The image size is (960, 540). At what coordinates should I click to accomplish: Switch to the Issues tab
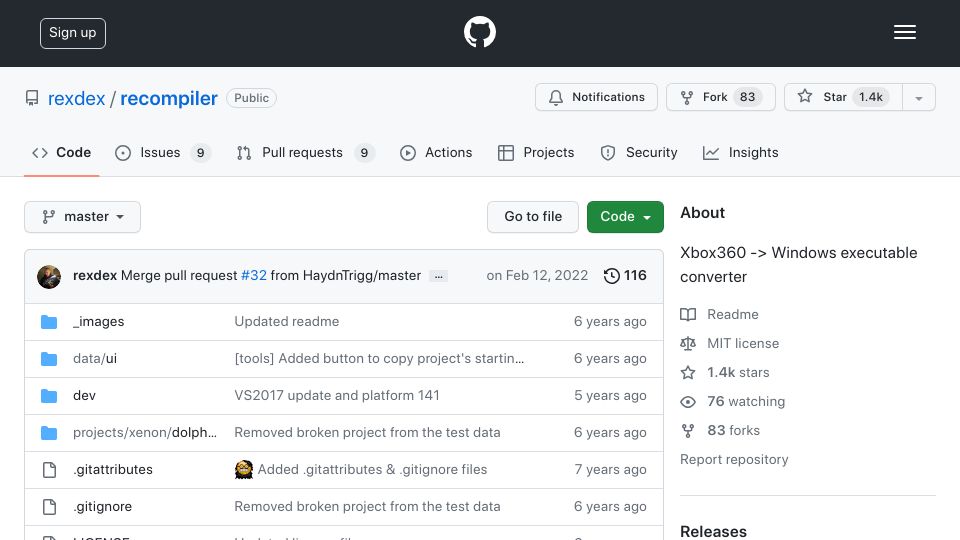(163, 152)
